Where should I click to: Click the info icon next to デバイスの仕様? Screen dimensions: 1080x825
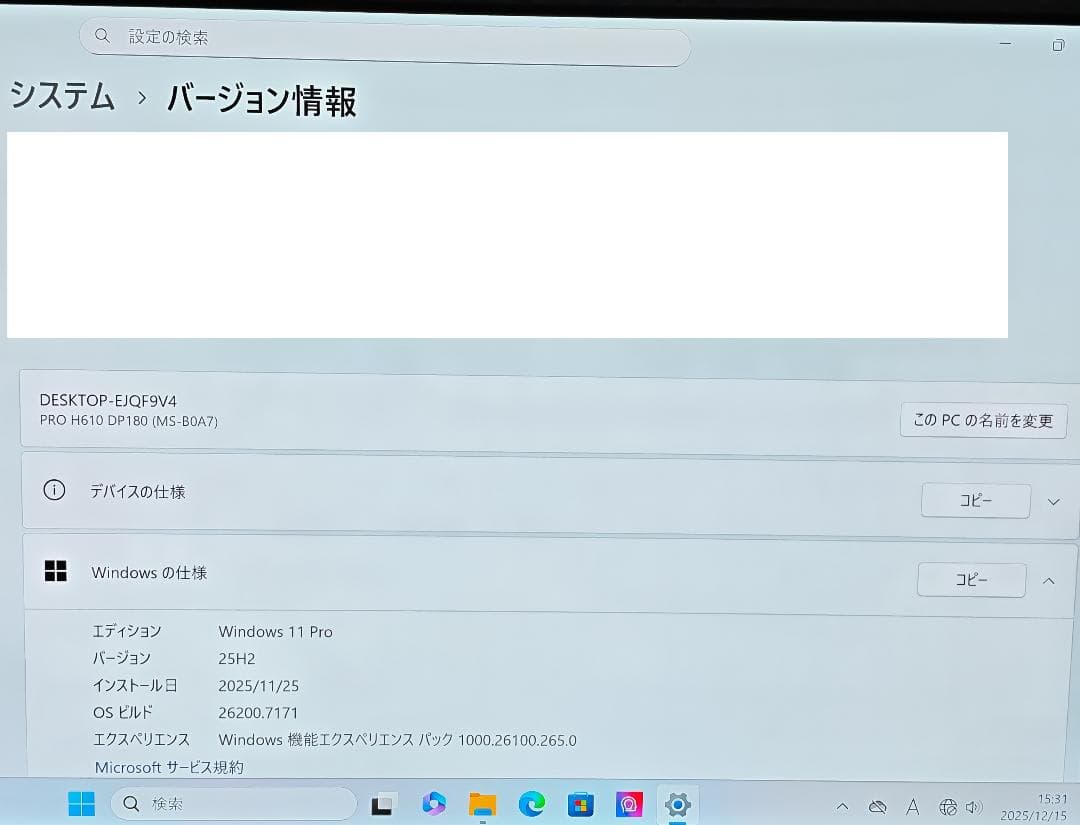click(55, 491)
